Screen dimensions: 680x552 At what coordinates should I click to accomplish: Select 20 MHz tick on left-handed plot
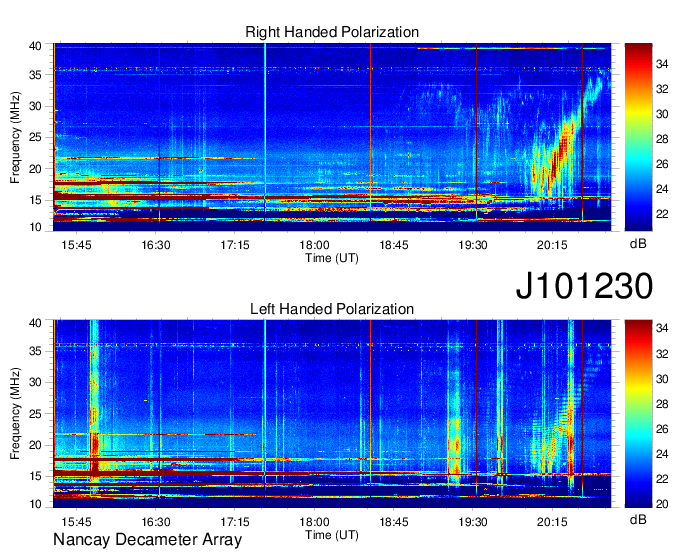[x=36, y=445]
